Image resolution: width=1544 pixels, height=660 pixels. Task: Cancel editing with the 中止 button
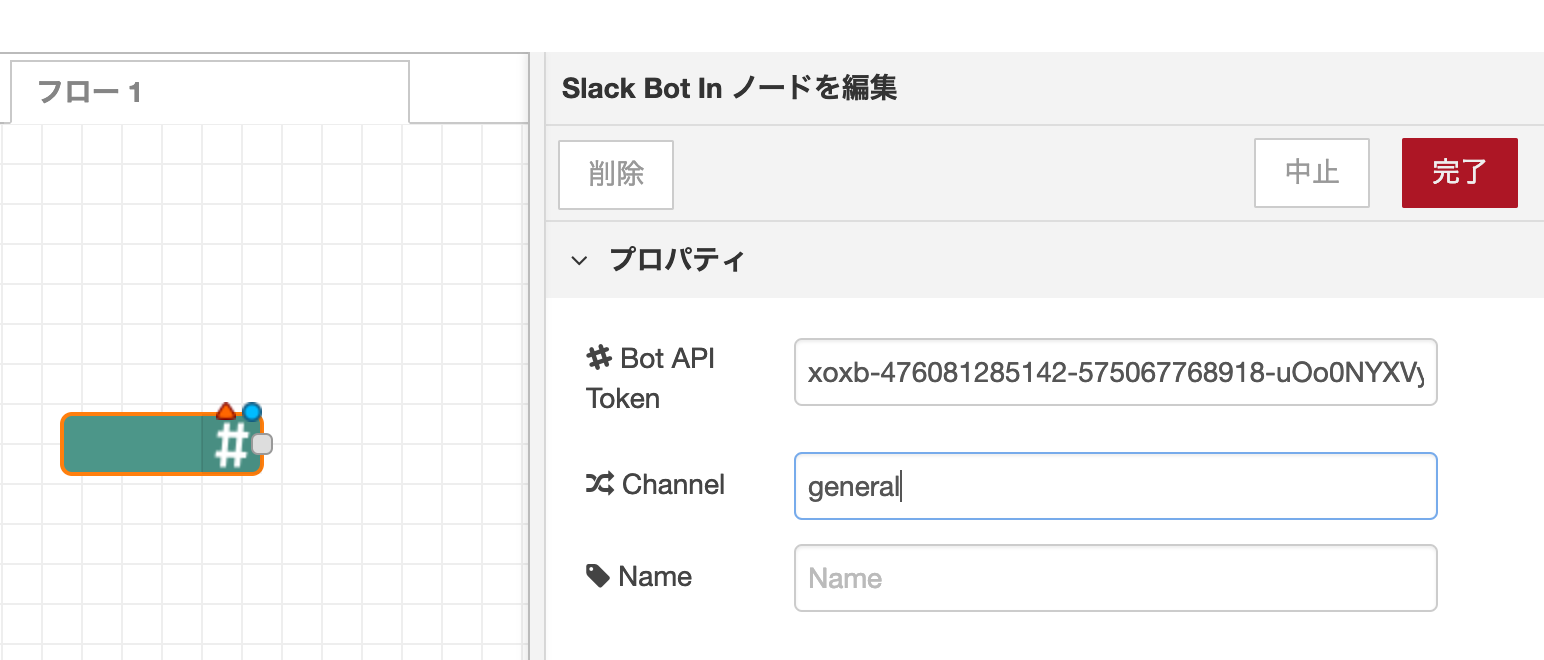1311,173
